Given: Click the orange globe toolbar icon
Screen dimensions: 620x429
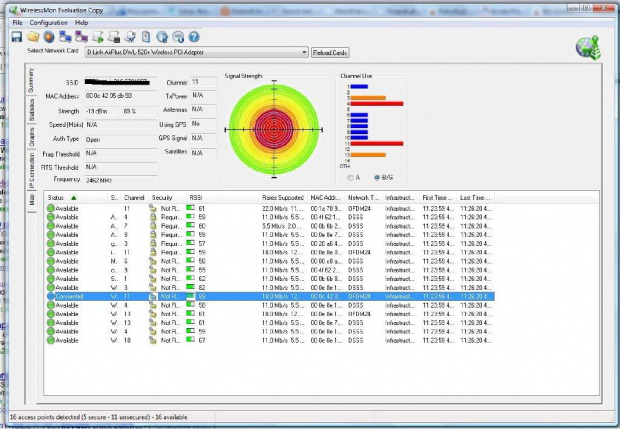Looking at the screenshot, I should pyautogui.click(x=49, y=37).
